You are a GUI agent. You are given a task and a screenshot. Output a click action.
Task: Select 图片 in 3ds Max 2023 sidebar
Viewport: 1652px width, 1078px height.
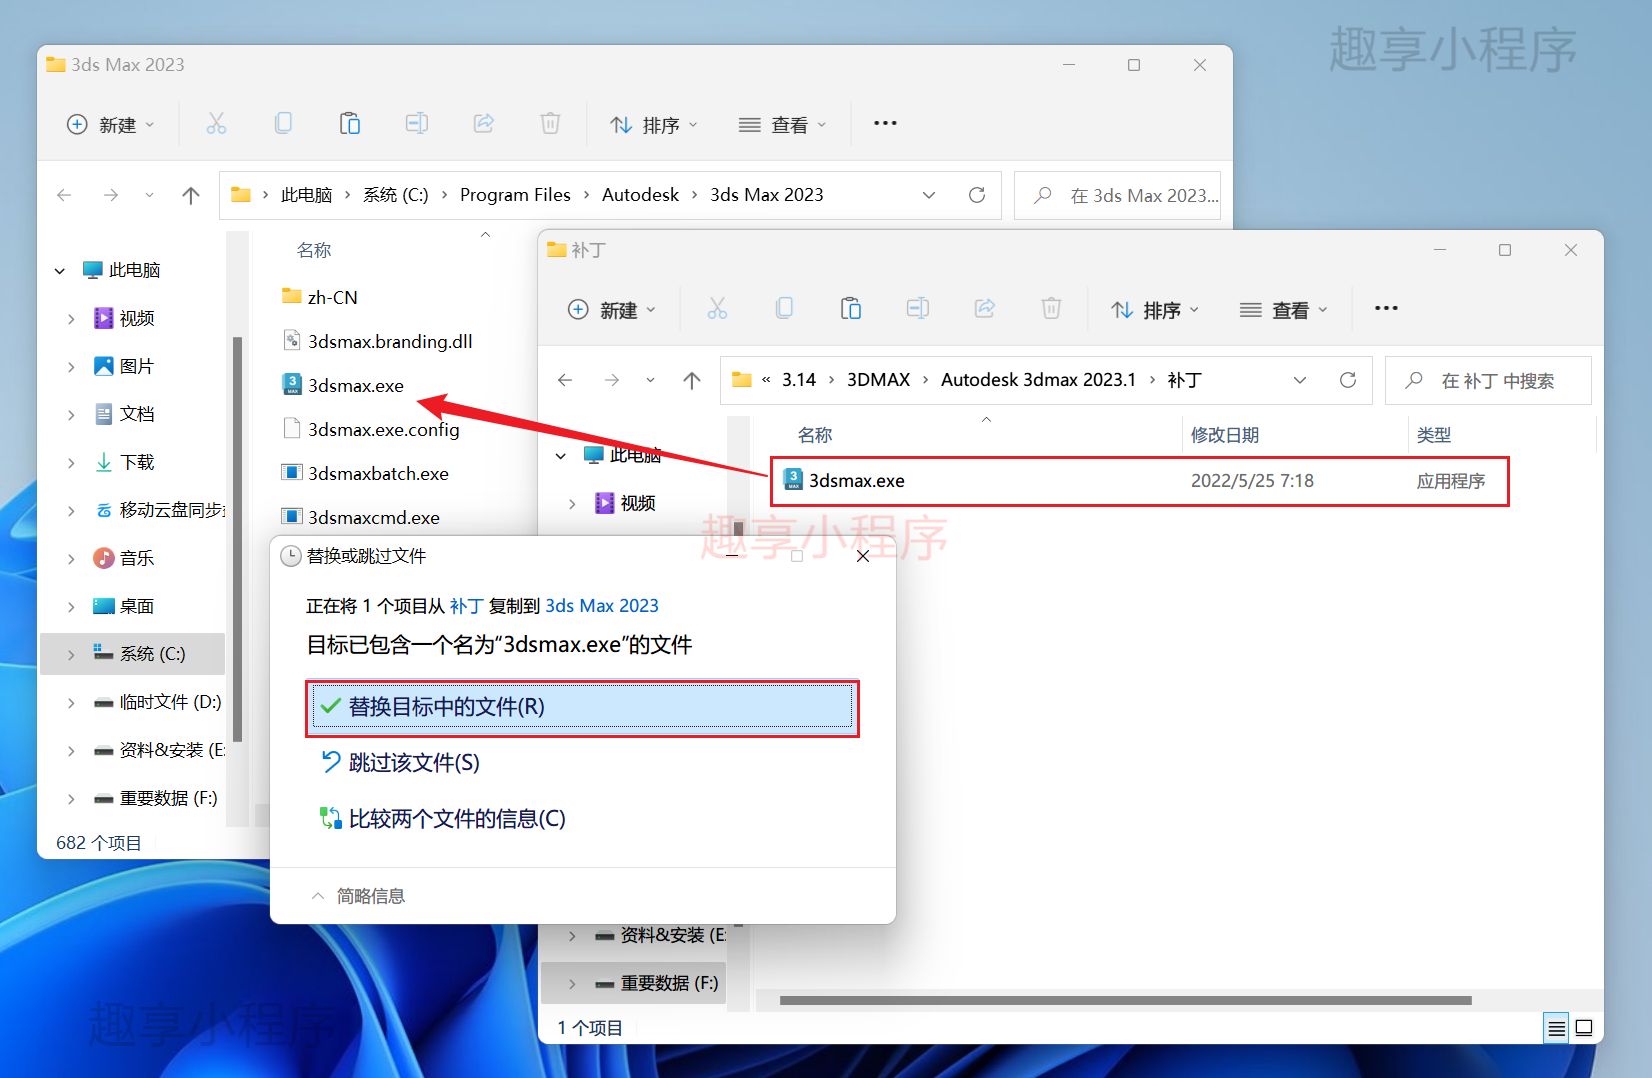point(137,366)
